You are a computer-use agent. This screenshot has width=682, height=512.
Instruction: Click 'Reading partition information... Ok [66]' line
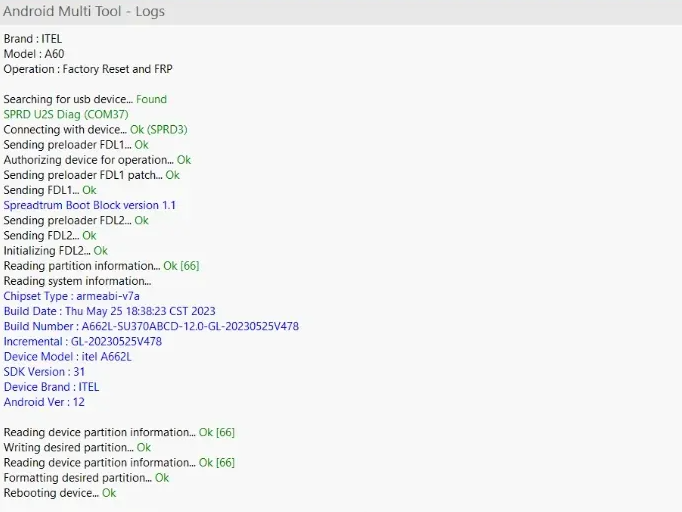point(101,266)
